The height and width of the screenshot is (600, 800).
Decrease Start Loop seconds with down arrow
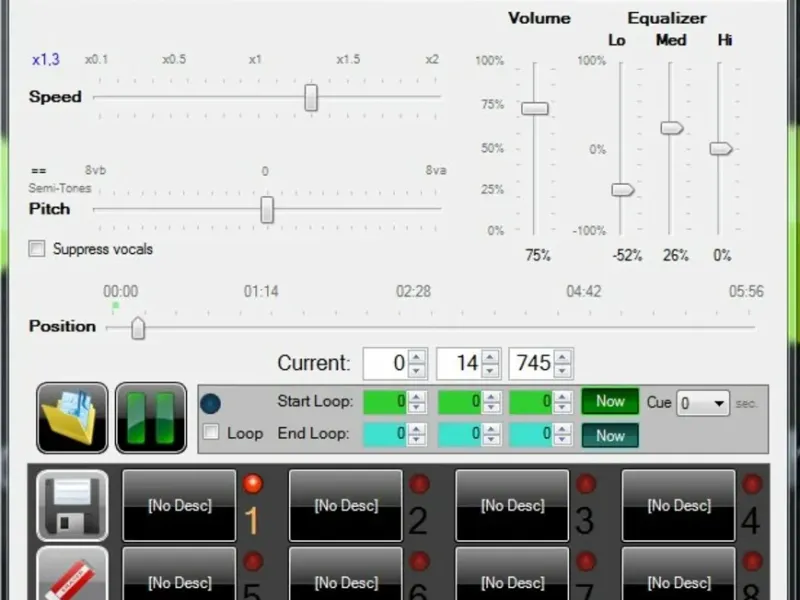click(491, 408)
